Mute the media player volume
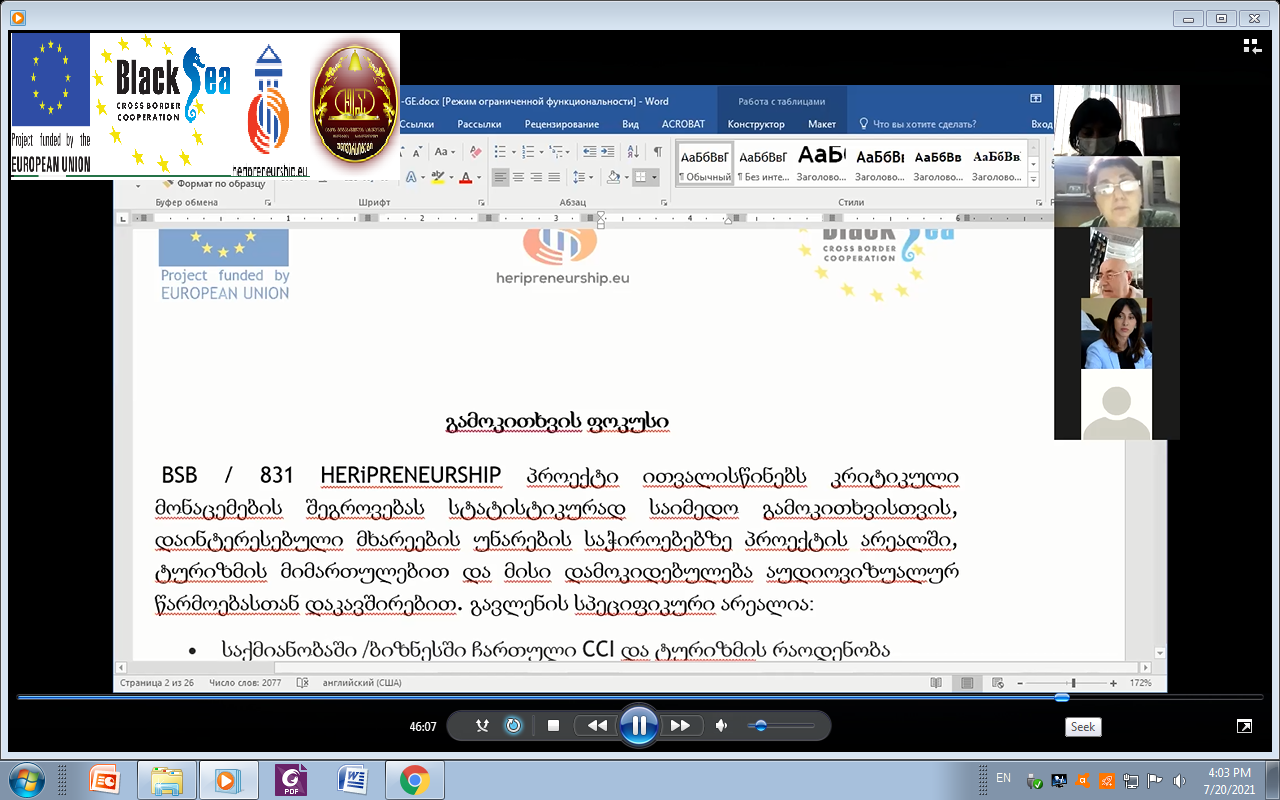 click(722, 726)
